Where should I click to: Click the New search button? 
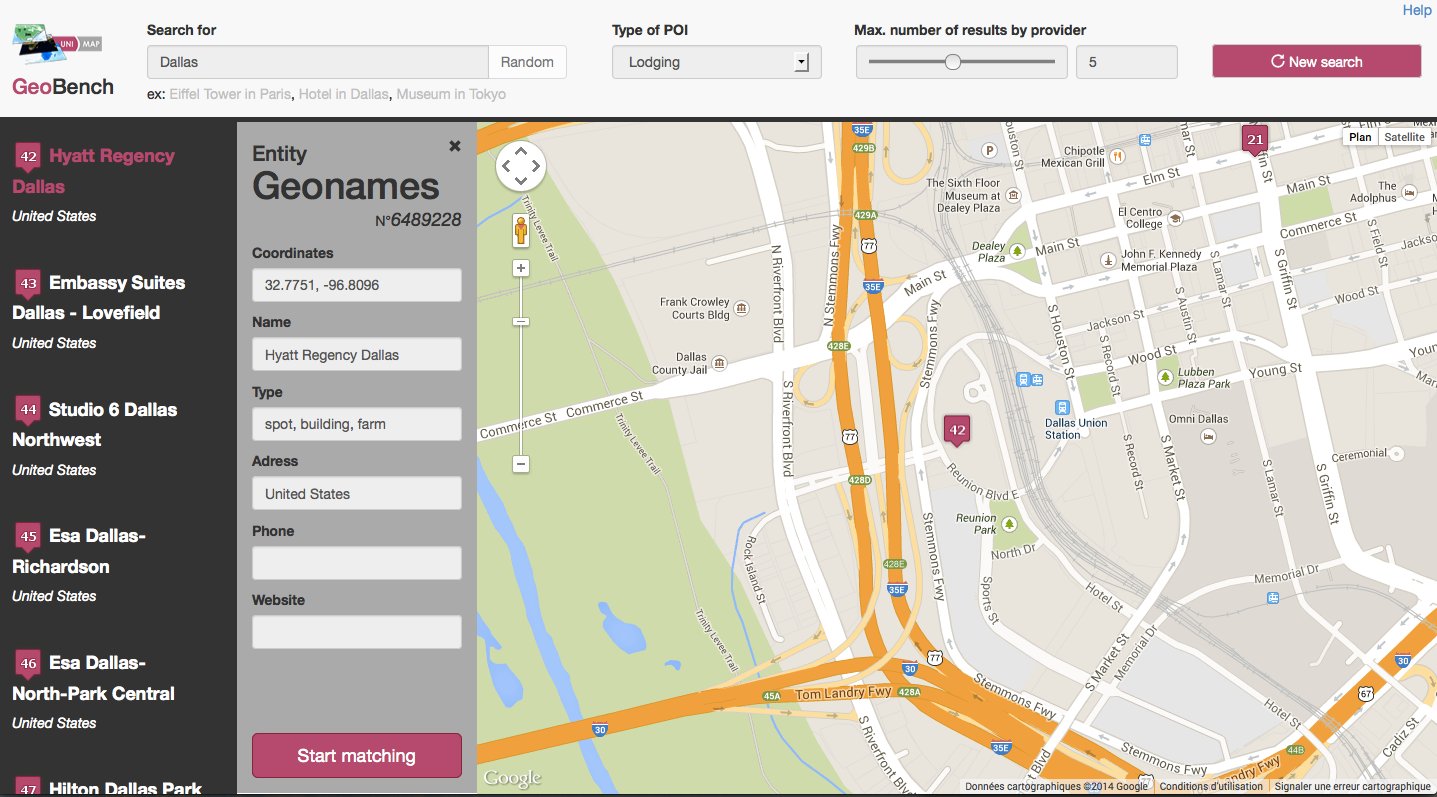coord(1316,61)
